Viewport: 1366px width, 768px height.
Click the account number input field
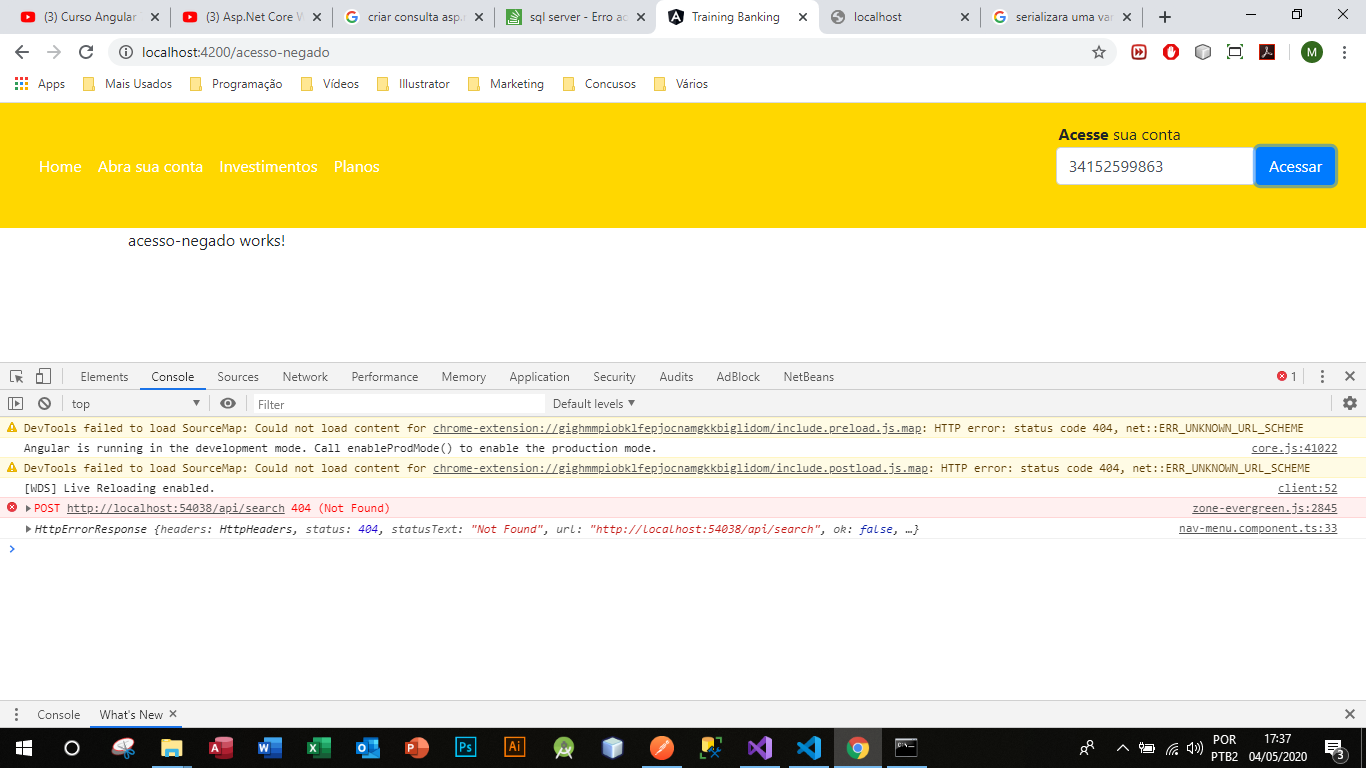[1155, 166]
